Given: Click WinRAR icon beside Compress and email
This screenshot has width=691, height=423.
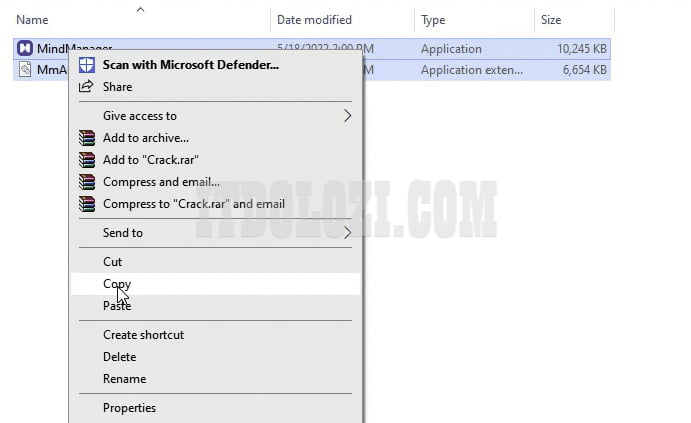Looking at the screenshot, I should [x=87, y=182].
